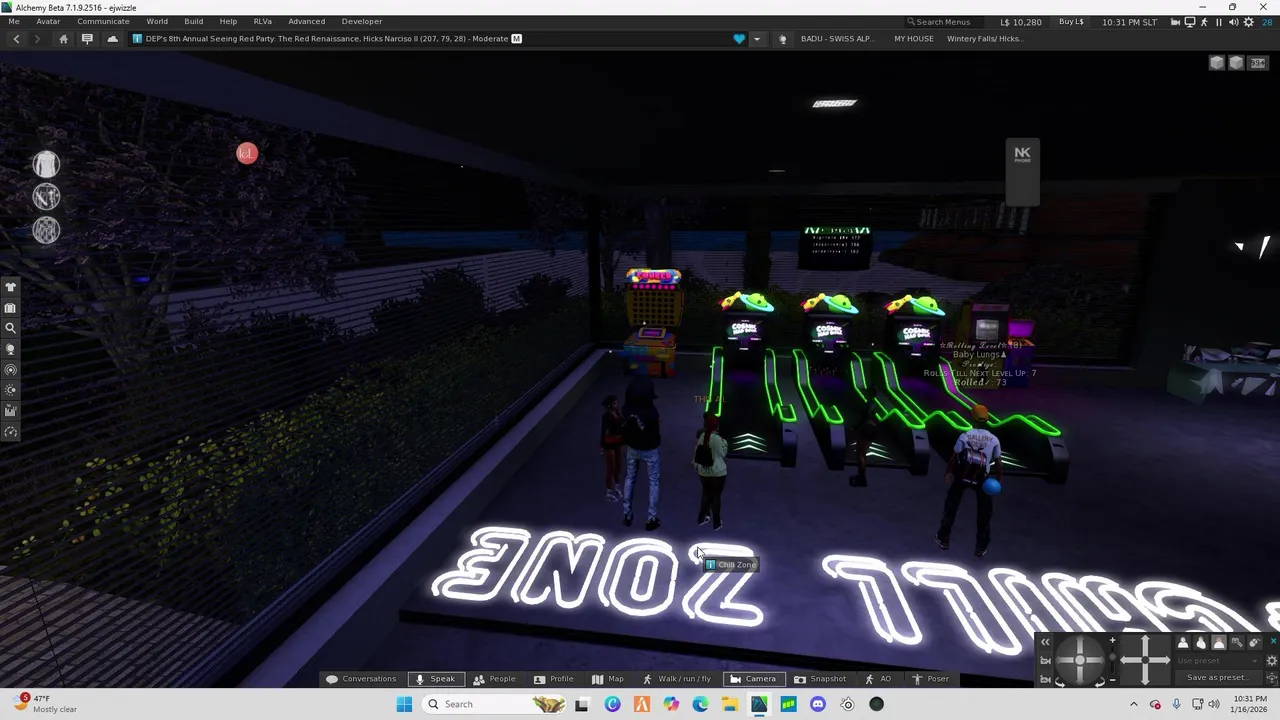Open camera preset gear settings

tap(1272, 661)
